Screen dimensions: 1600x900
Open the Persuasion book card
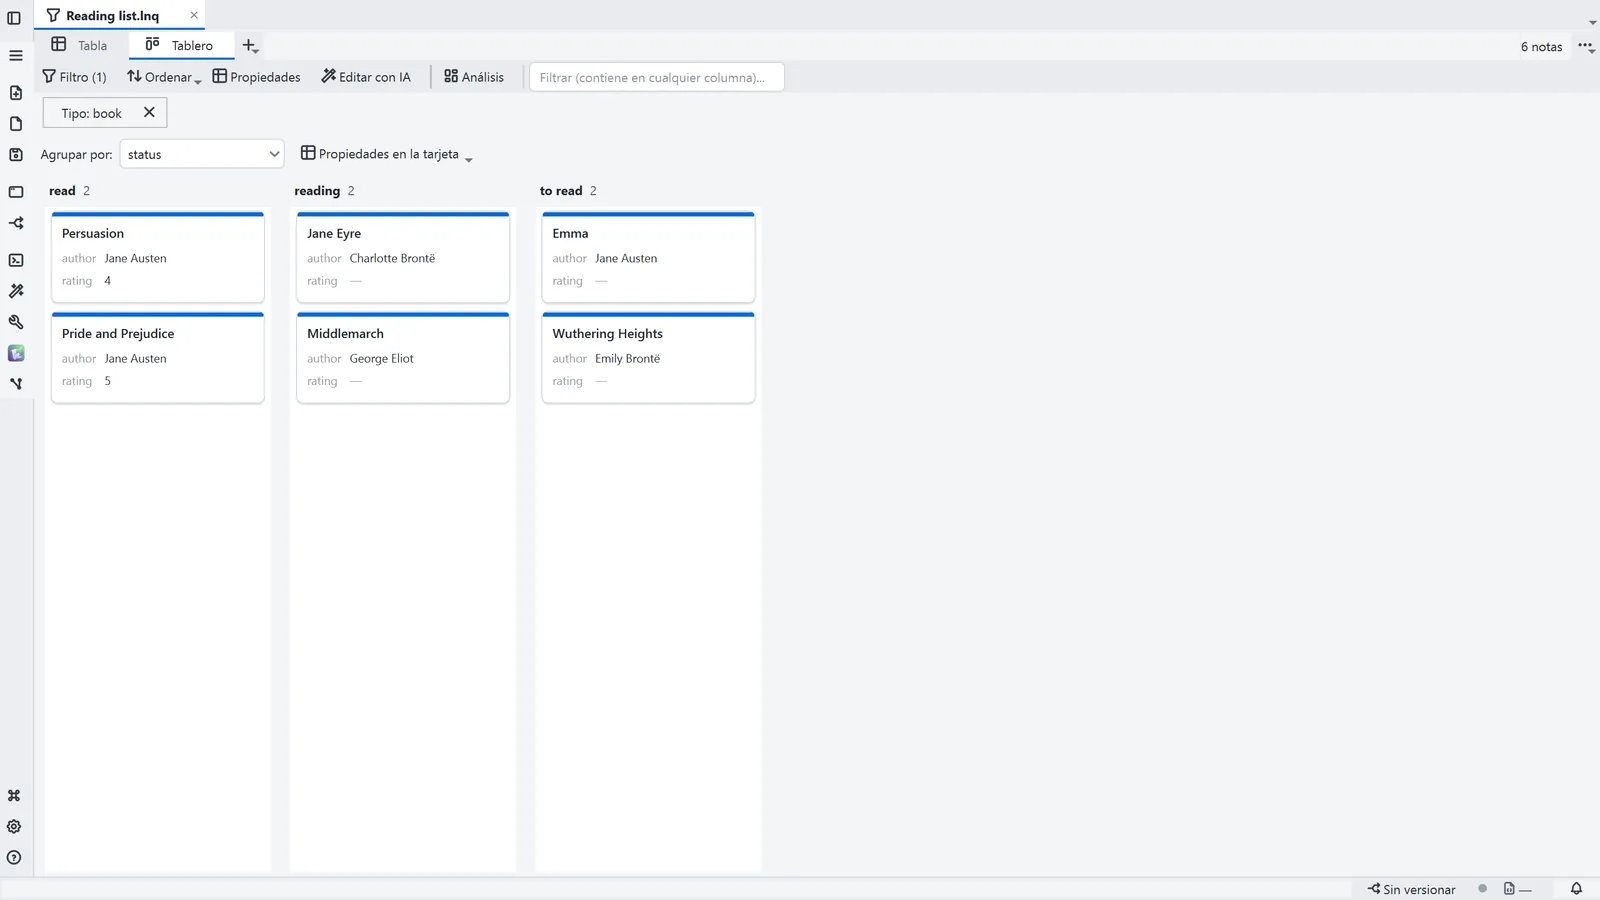(x=158, y=257)
